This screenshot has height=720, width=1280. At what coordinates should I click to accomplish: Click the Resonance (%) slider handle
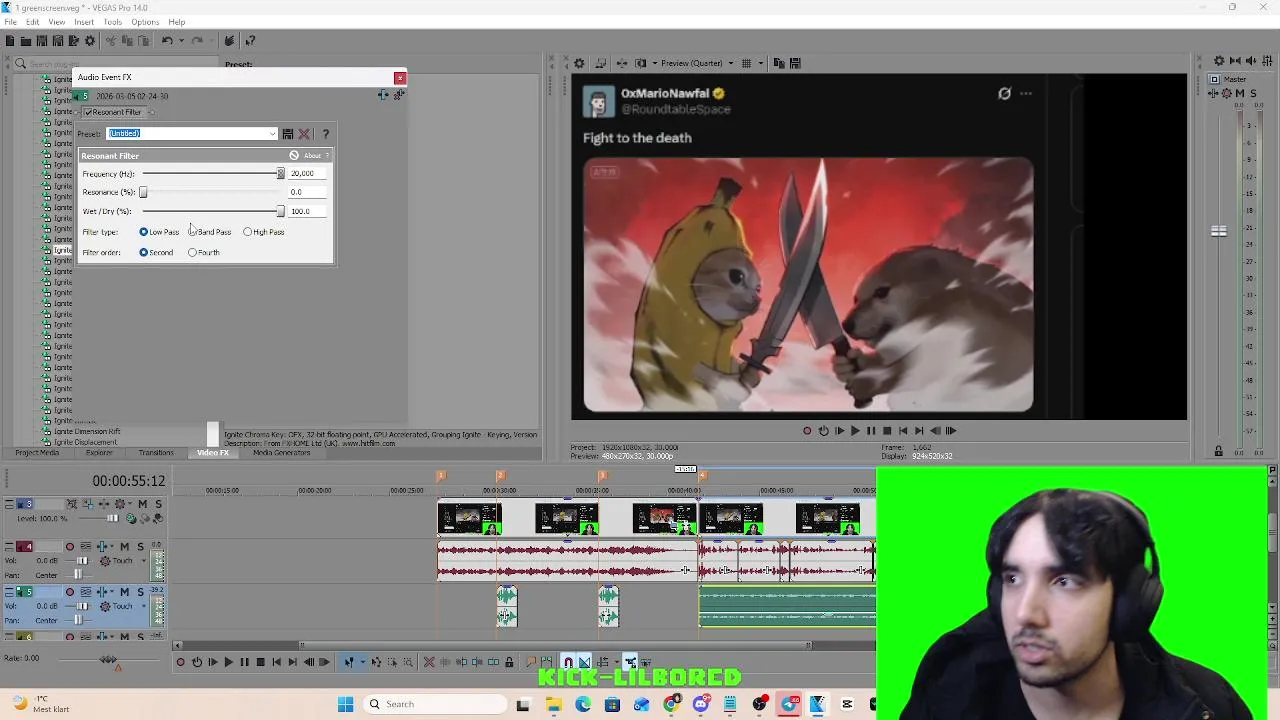[143, 192]
